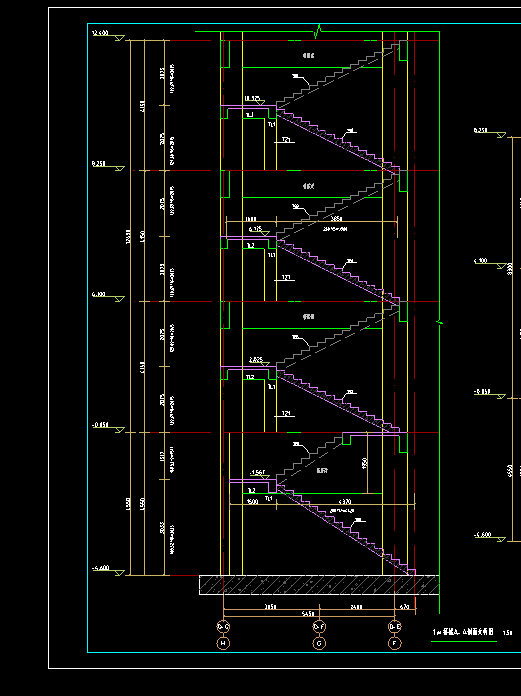The height and width of the screenshot is (696, 521).
Task: Select the left-side -0.050 elevation marker
Action: click(x=108, y=427)
